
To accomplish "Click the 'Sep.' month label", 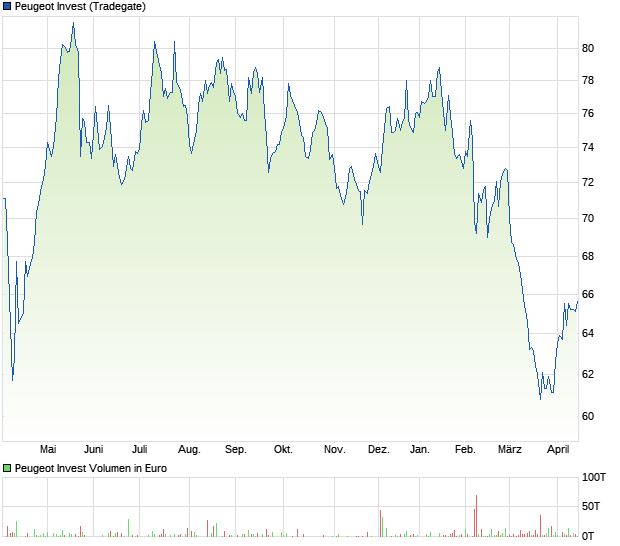I will point(236,450).
